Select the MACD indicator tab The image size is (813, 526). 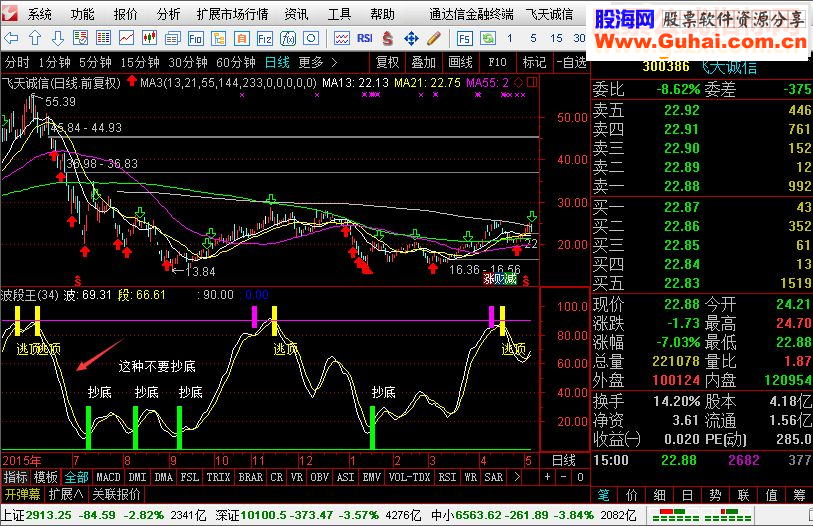pyautogui.click(x=108, y=477)
